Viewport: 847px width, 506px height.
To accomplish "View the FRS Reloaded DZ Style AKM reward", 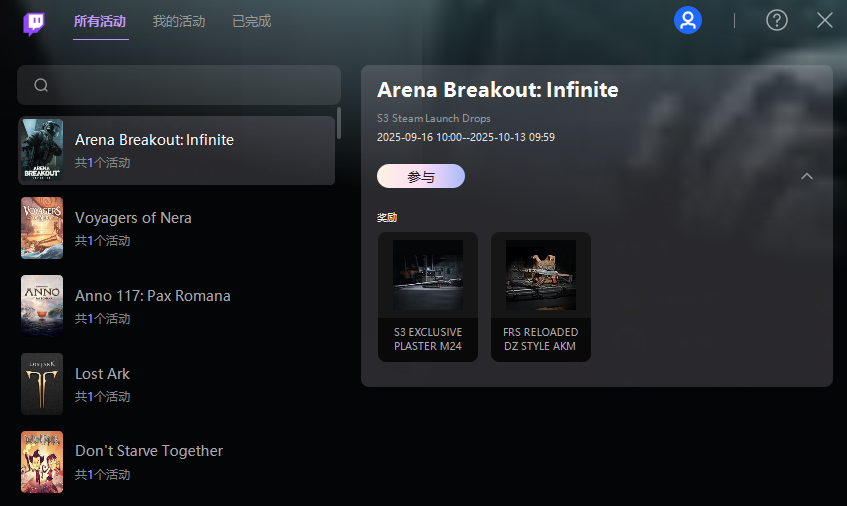I will pyautogui.click(x=541, y=297).
